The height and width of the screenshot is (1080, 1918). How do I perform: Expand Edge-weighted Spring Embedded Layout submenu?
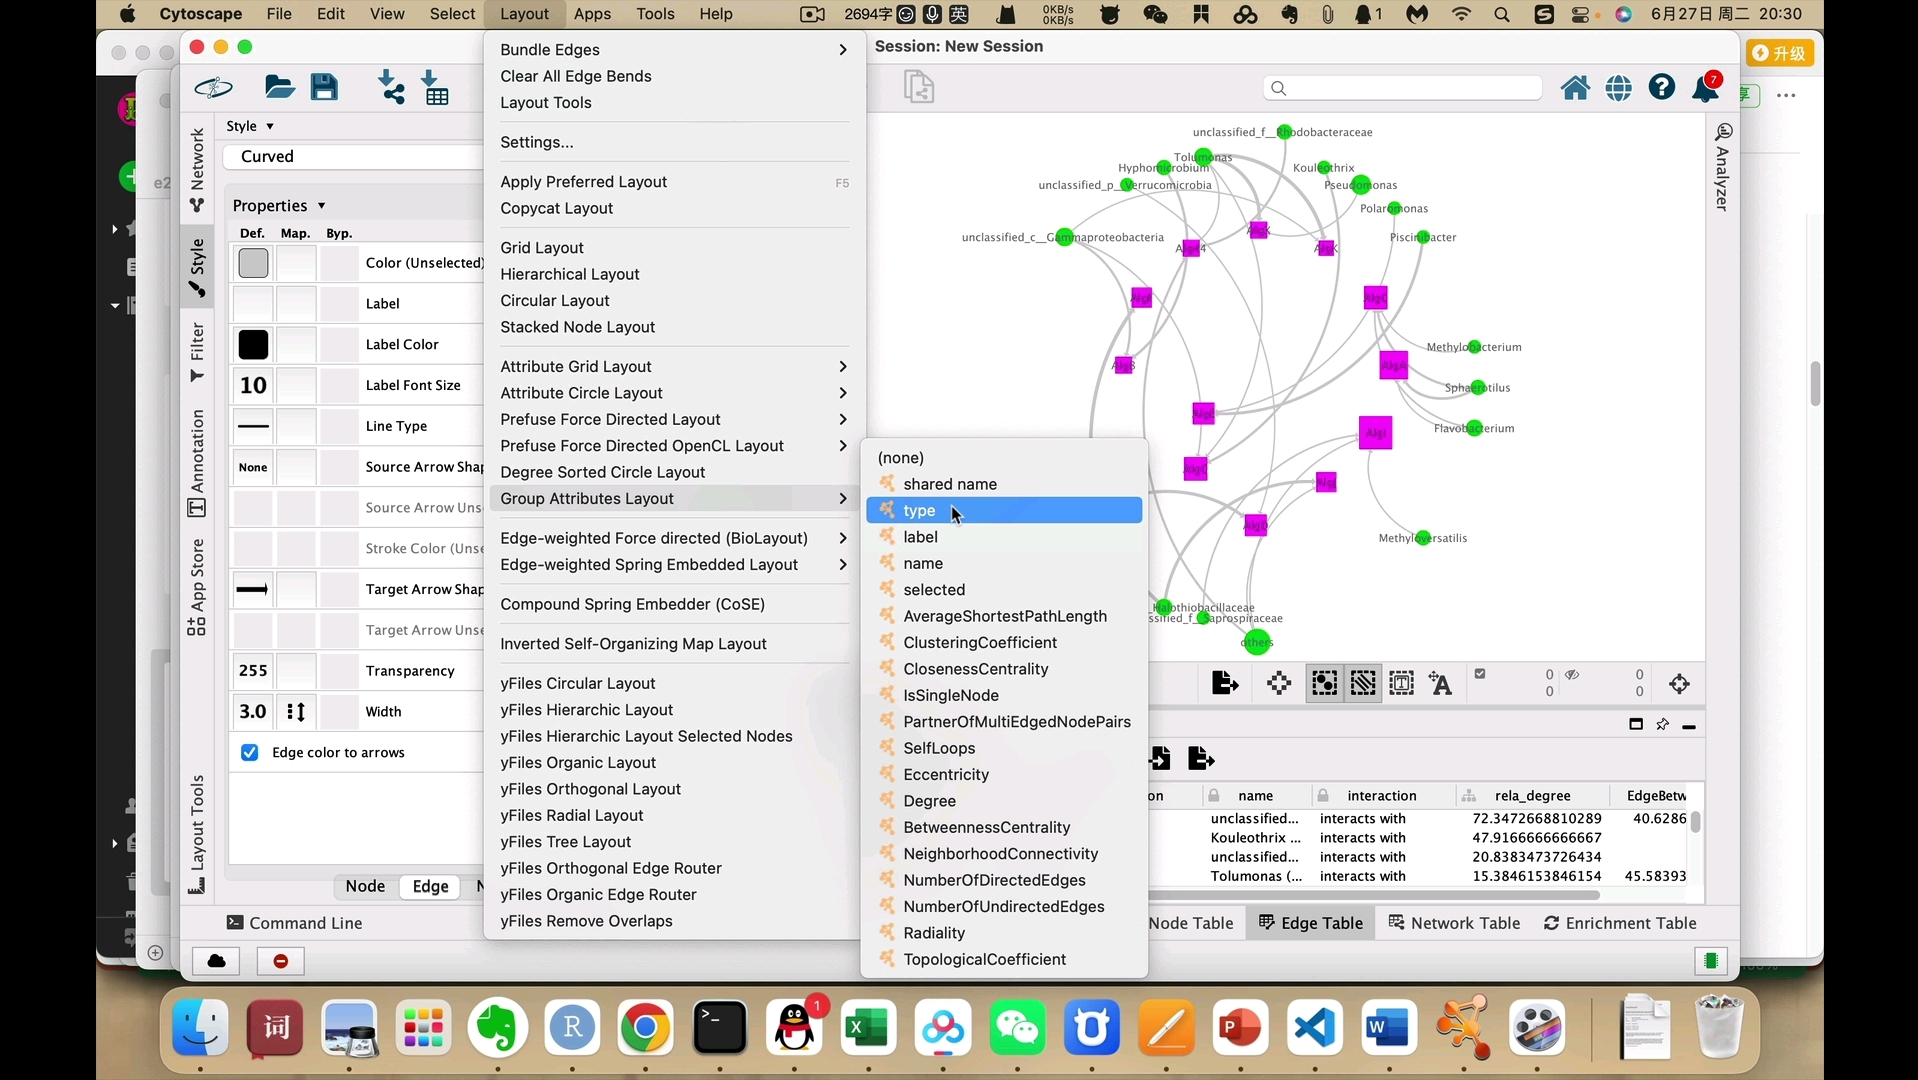(674, 565)
